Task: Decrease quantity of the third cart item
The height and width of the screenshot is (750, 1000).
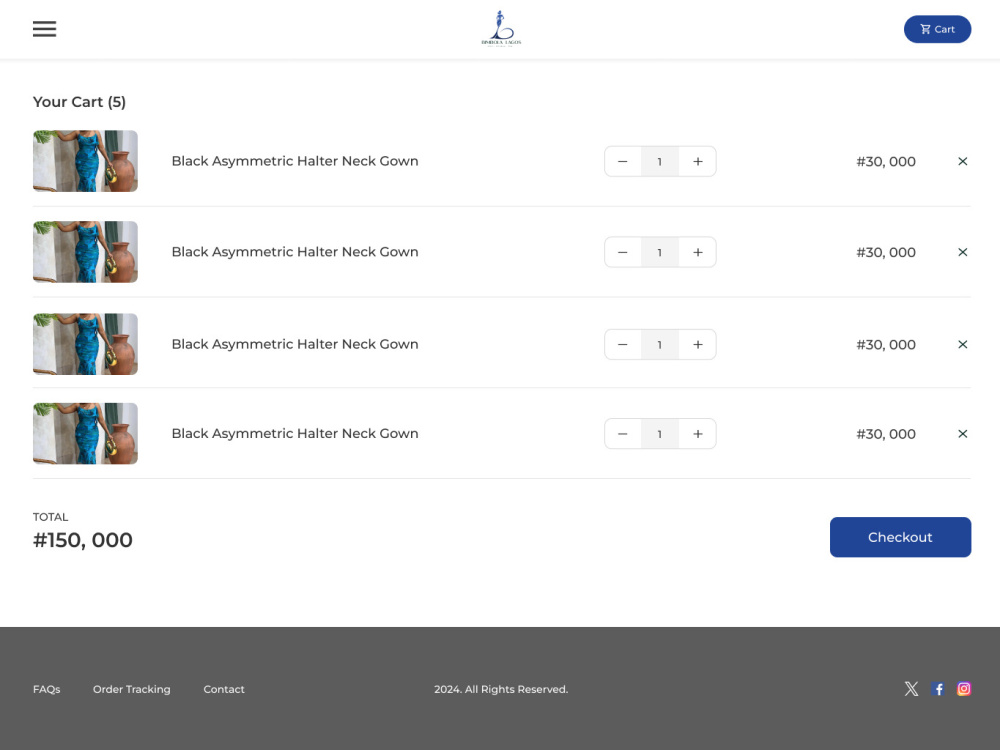Action: [x=622, y=344]
